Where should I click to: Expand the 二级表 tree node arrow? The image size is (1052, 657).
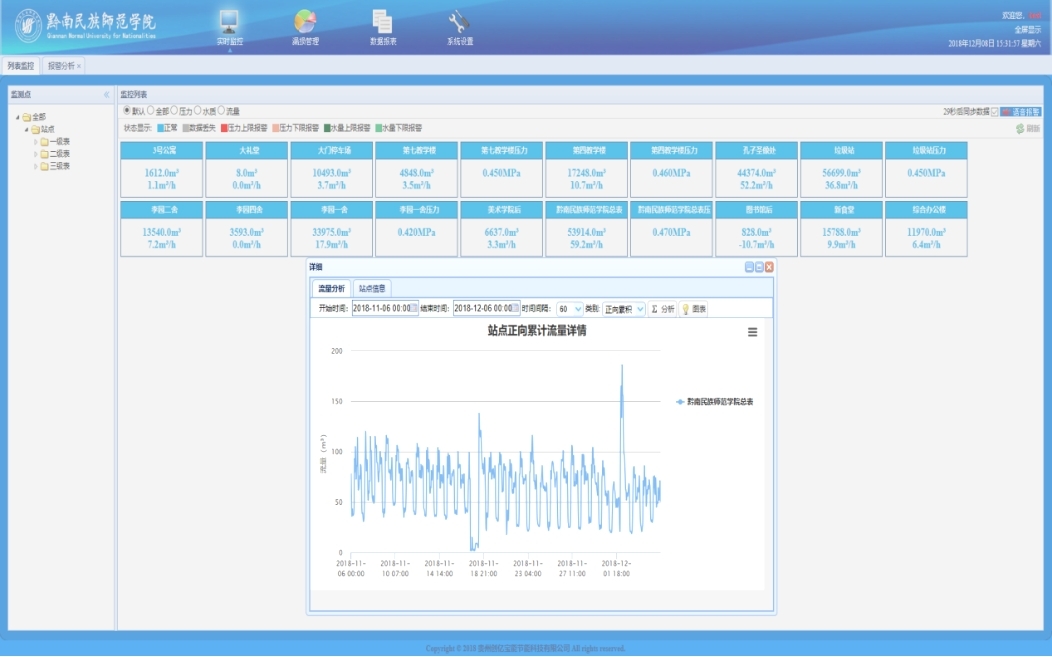[x=36, y=154]
